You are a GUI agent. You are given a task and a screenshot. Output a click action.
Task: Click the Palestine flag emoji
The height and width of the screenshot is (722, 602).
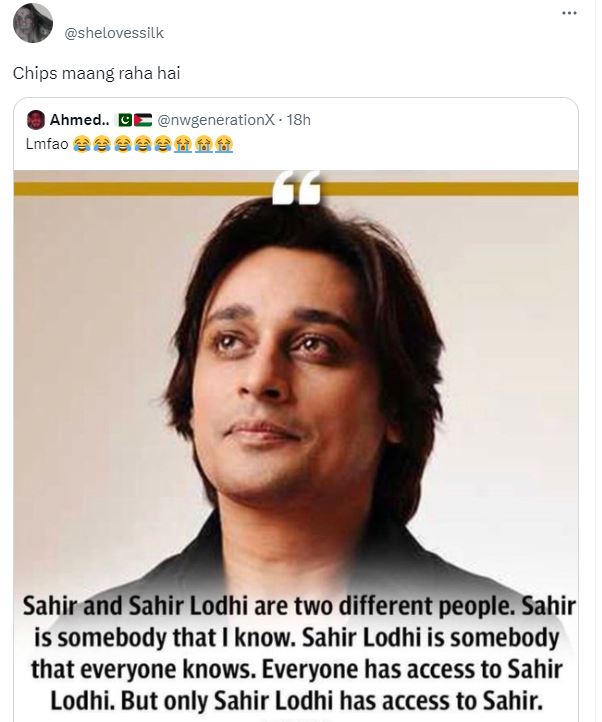142,120
